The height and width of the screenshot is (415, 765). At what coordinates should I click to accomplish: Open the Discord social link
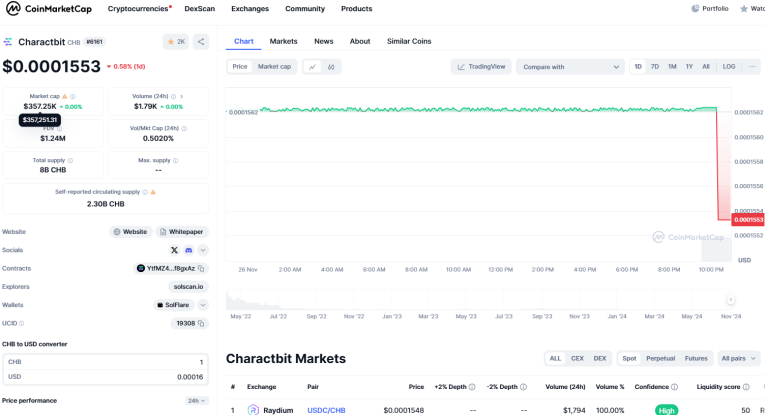click(x=188, y=250)
